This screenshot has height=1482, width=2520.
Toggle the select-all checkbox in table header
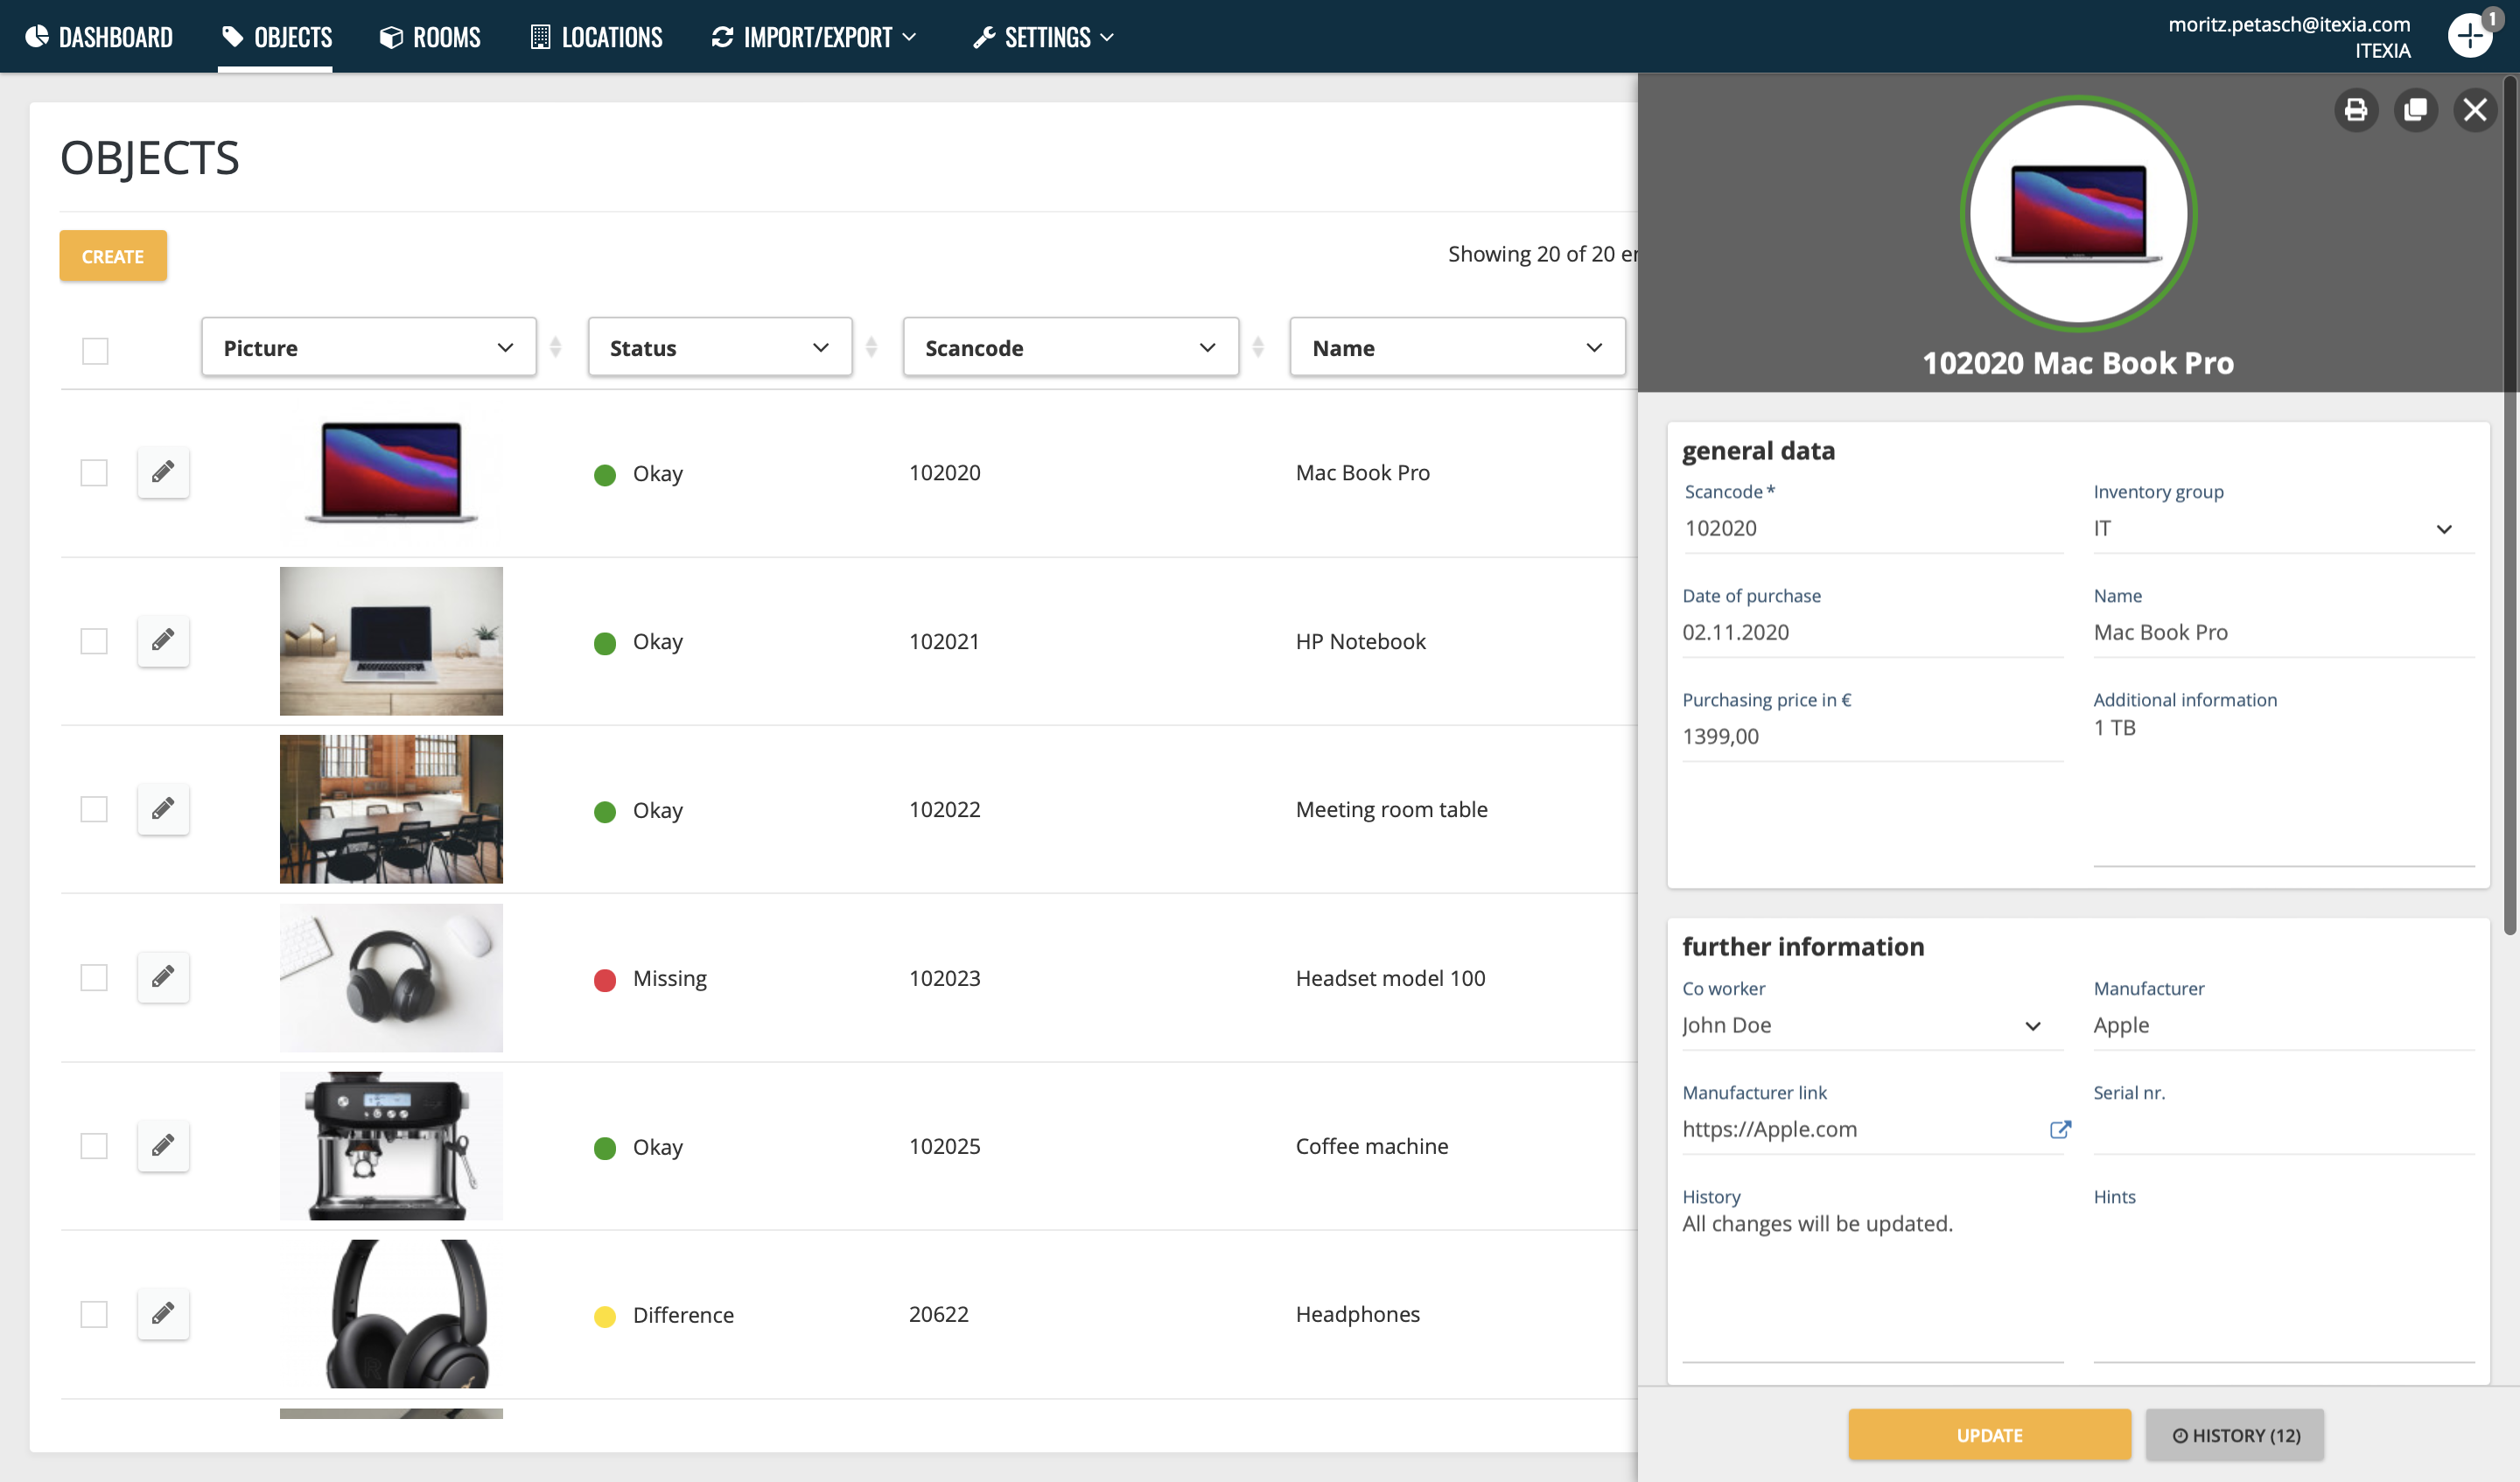point(95,351)
